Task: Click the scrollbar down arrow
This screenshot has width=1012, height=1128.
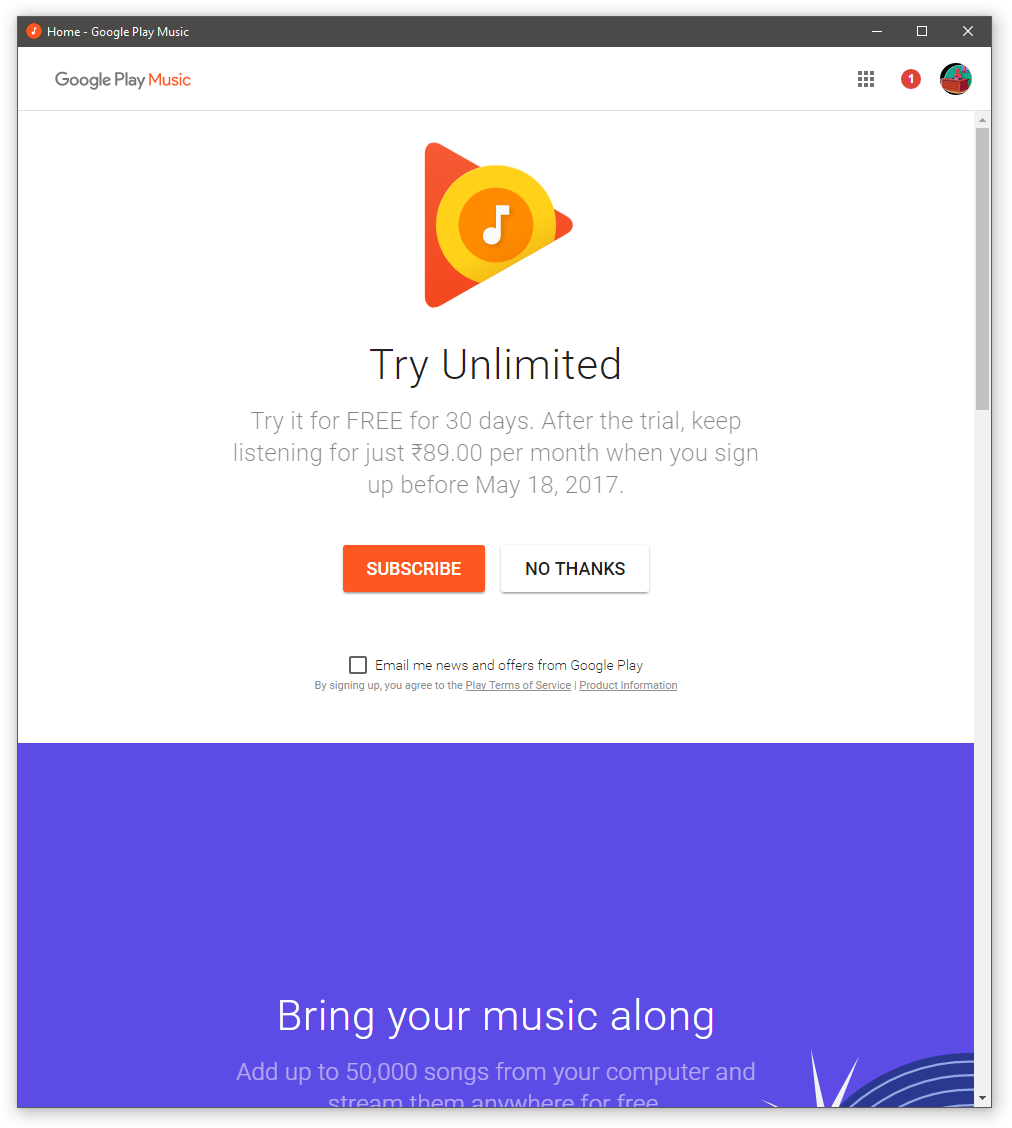Action: point(982,1099)
